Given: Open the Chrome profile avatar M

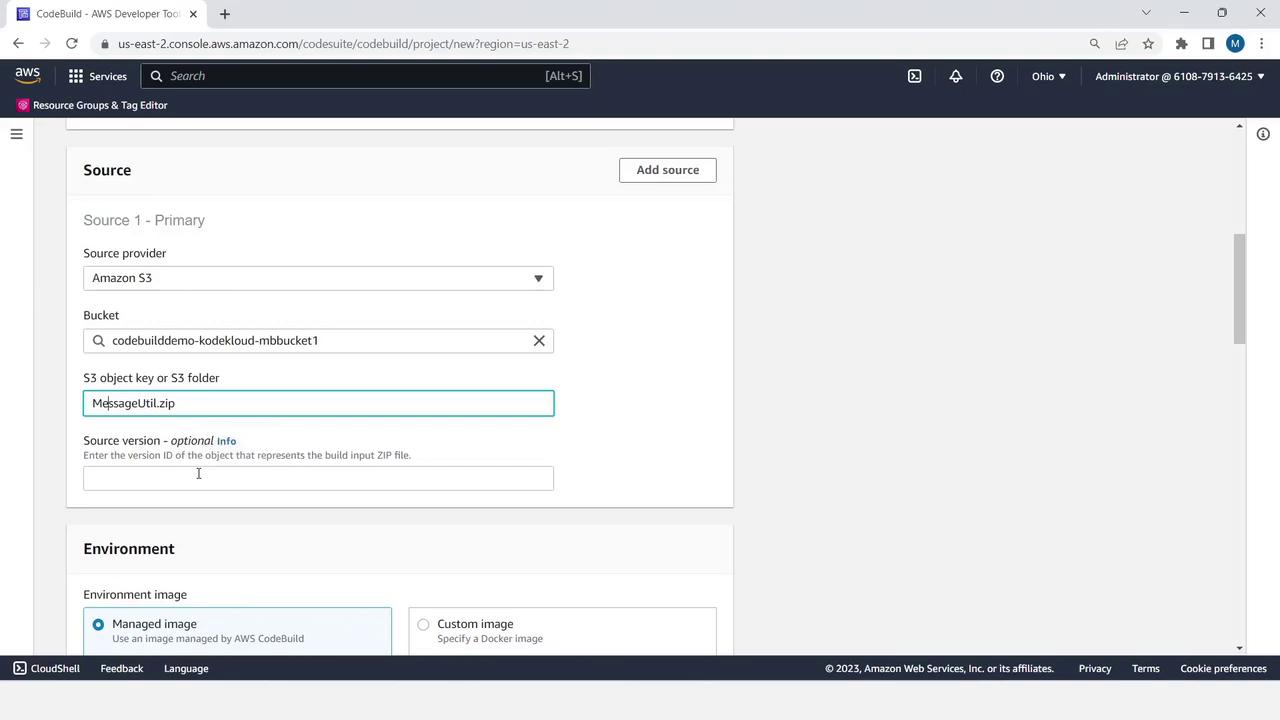Looking at the screenshot, I should click(x=1235, y=44).
